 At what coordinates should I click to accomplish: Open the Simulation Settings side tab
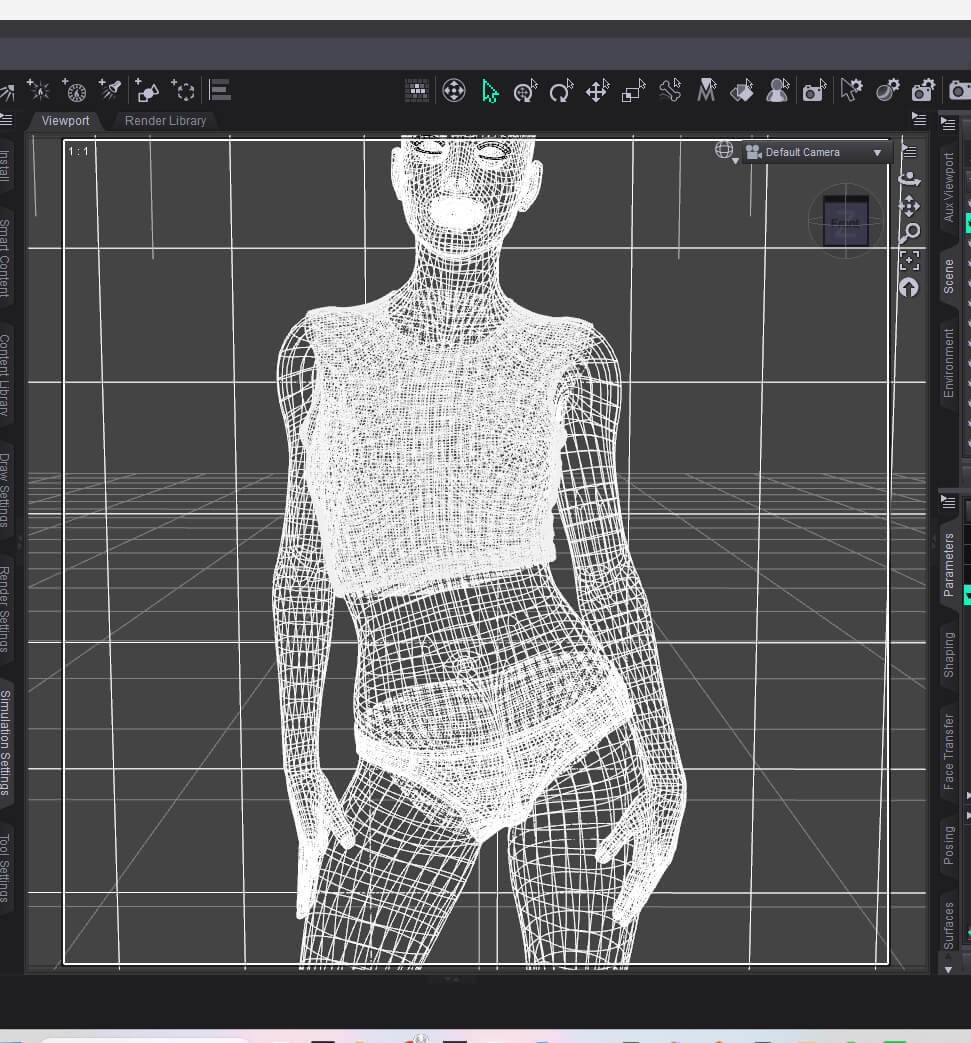tap(5, 742)
